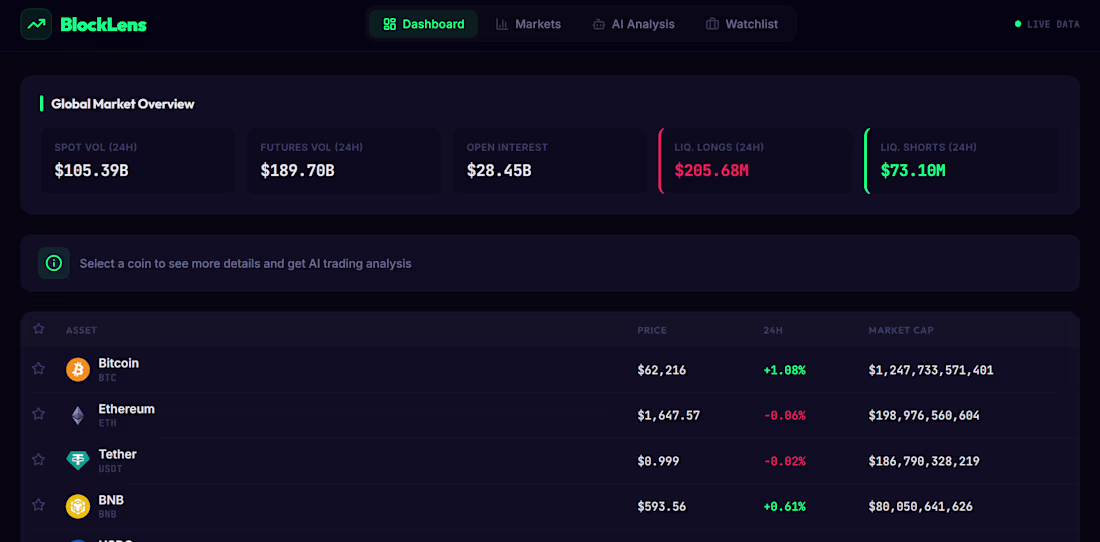Click the Liq. Longs $205.68M card
The width and height of the screenshot is (1100, 542).
[x=756, y=161]
